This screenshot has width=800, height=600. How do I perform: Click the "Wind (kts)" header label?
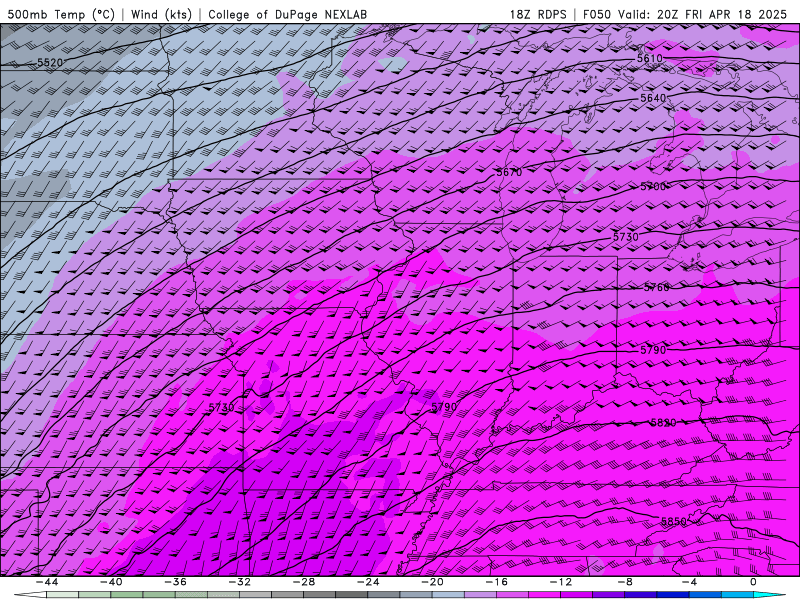[x=161, y=14]
